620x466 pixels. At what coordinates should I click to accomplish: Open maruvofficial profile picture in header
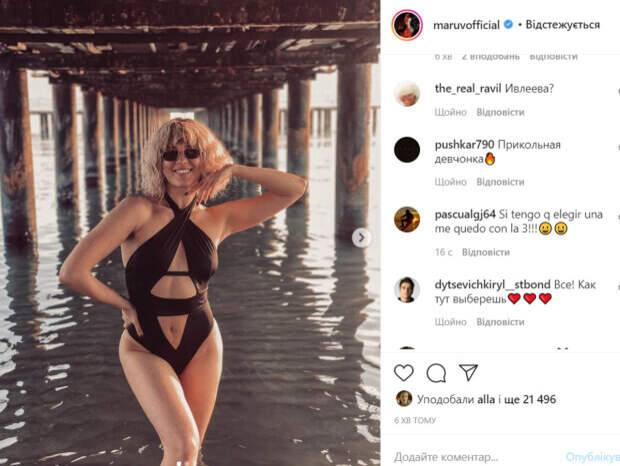click(407, 25)
